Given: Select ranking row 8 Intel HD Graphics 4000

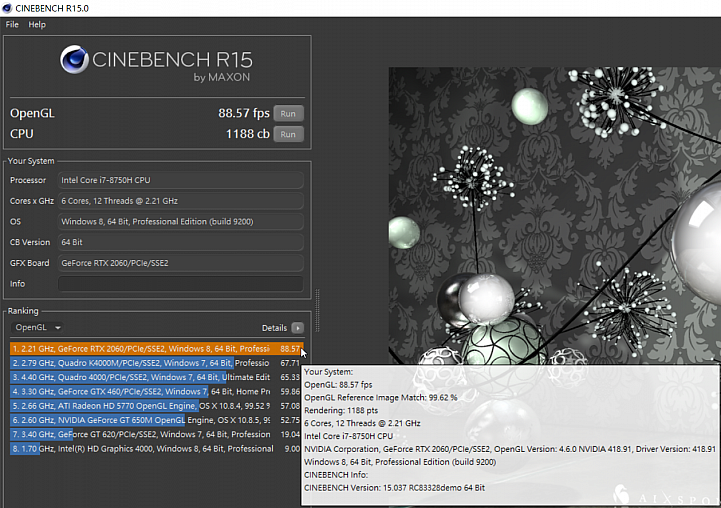Looking at the screenshot, I should click(156, 448).
